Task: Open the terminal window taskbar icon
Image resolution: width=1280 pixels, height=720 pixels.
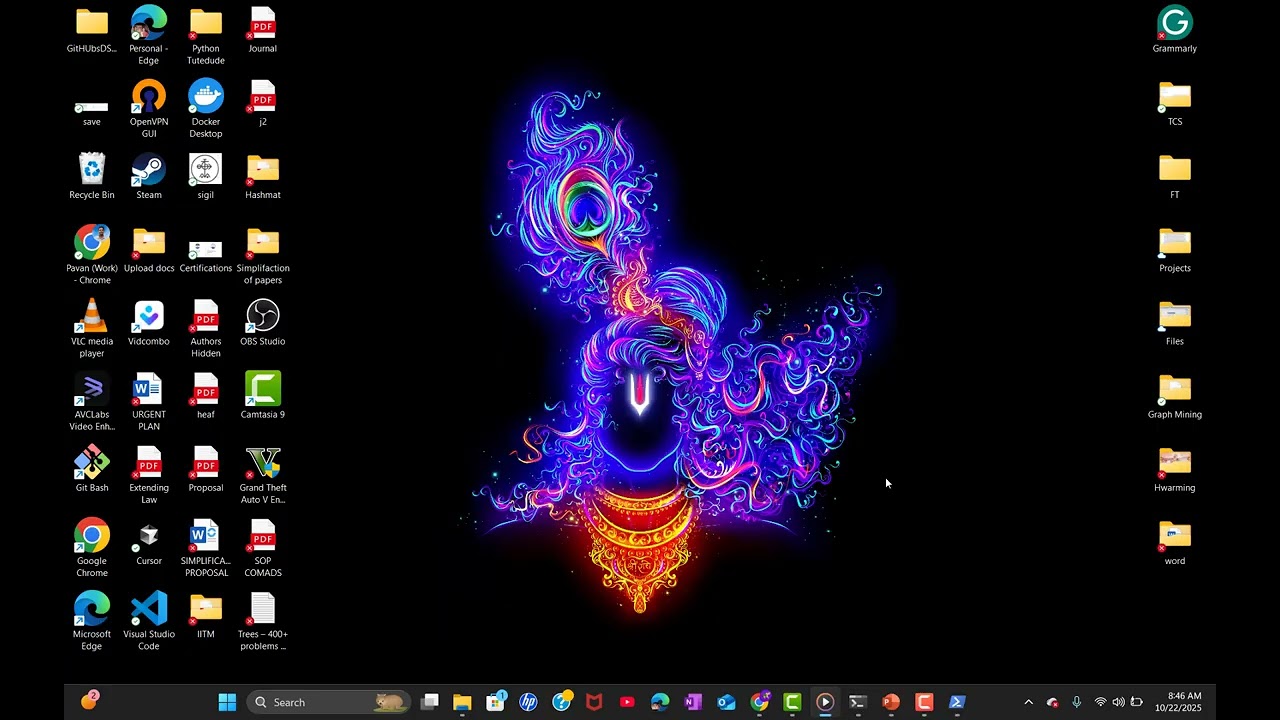Action: 858,702
